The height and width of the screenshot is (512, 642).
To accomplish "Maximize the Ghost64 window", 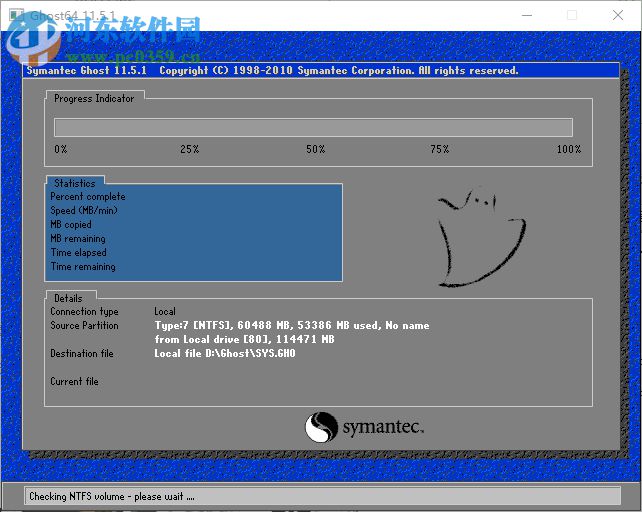I will (572, 15).
